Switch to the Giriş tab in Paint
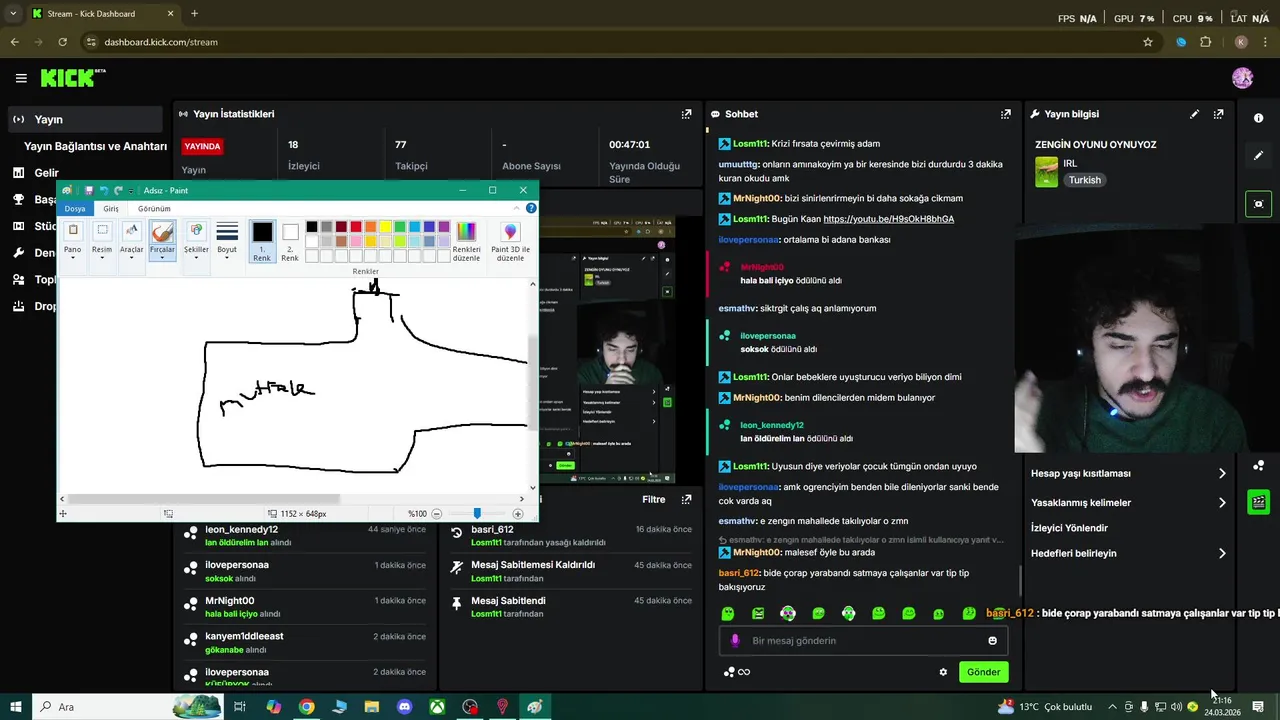Image resolution: width=1280 pixels, height=720 pixels. tap(111, 208)
